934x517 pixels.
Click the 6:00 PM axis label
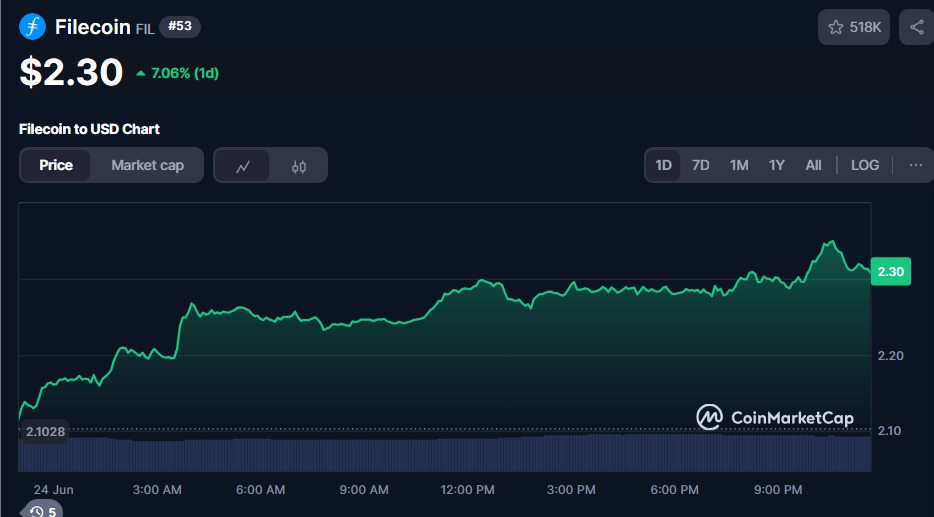(x=674, y=490)
